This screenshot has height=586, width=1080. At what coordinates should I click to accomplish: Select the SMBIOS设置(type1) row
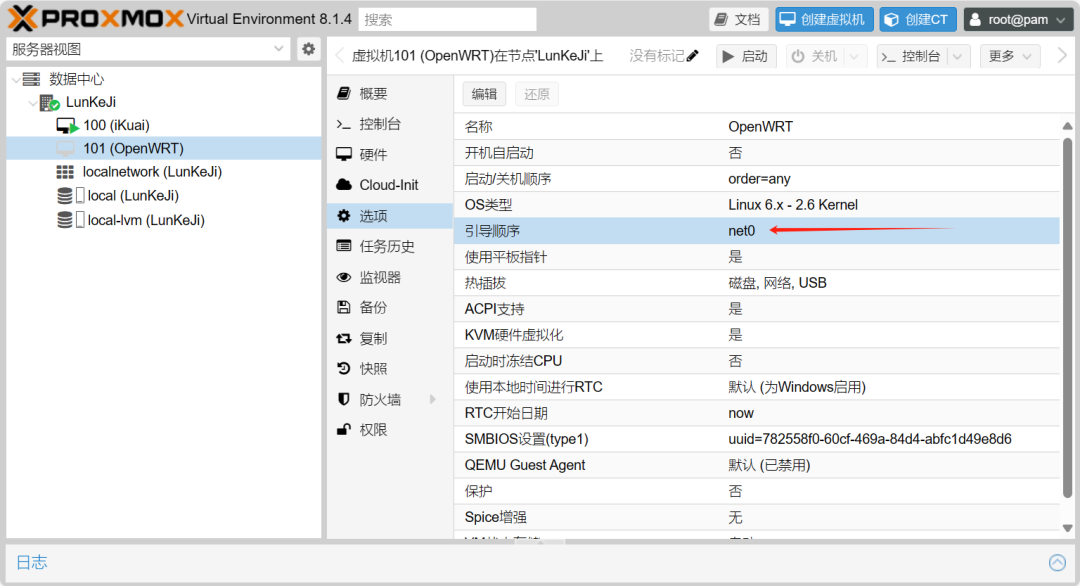756,439
